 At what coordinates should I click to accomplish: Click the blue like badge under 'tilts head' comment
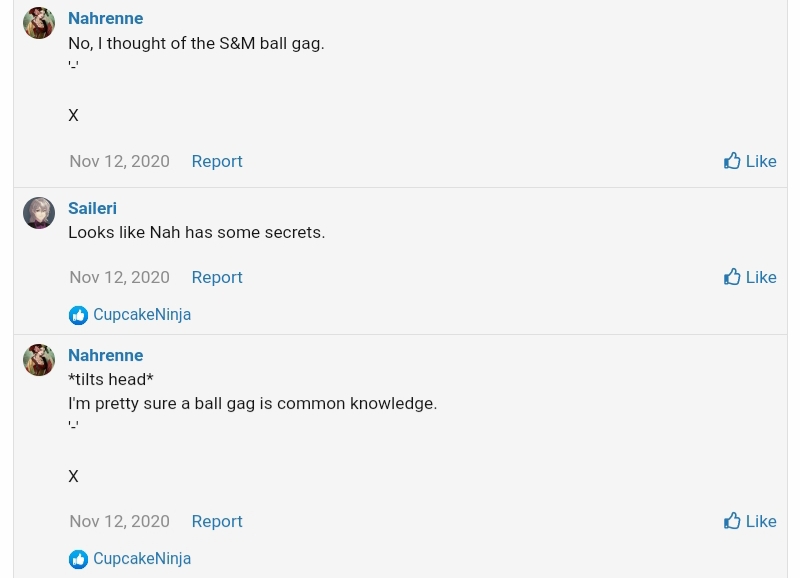[78, 559]
